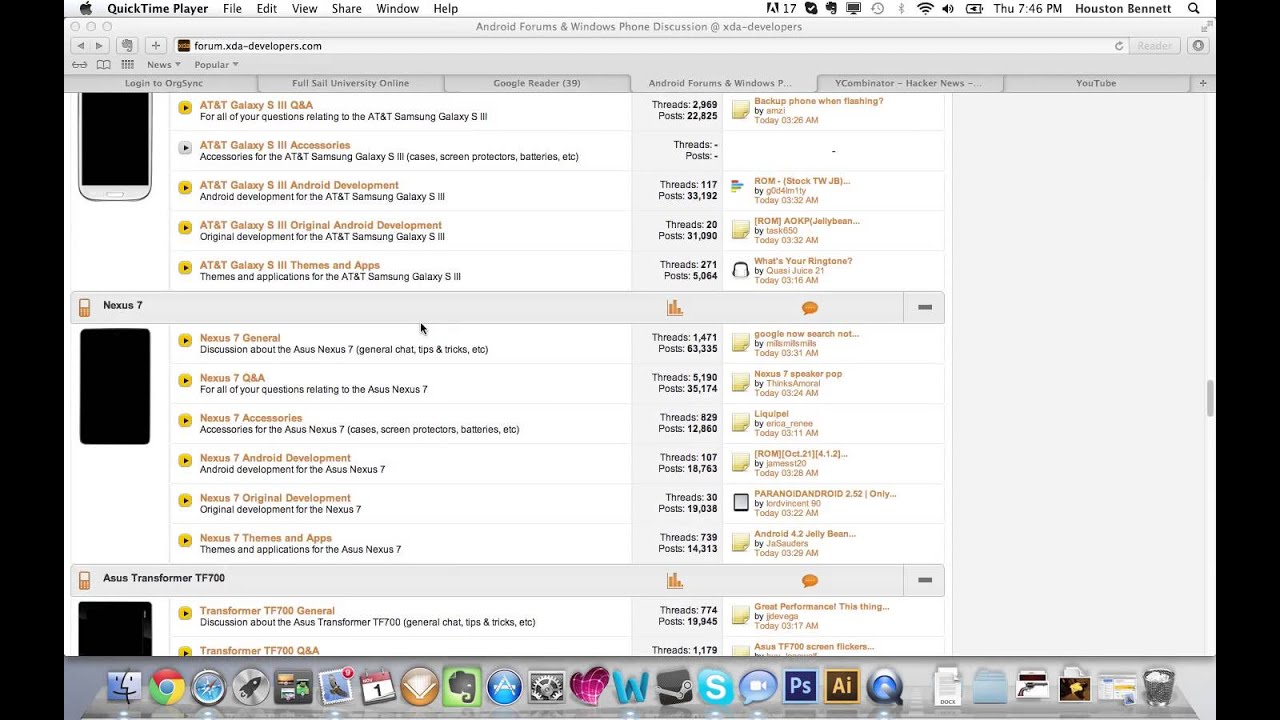Image resolution: width=1280 pixels, height=720 pixels.
Task: Click the Nexus 7 section orange speech-bubble icon
Action: pyautogui.click(x=810, y=308)
